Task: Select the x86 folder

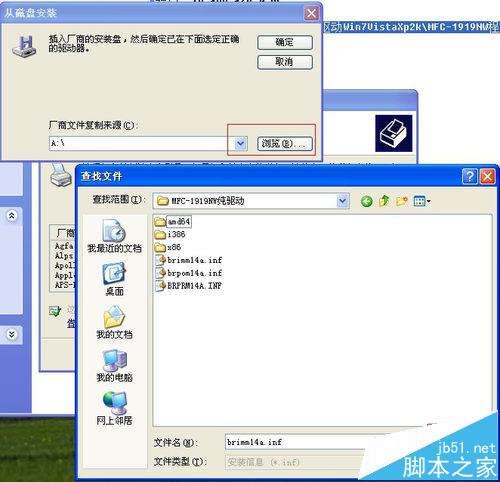Action: (168, 248)
